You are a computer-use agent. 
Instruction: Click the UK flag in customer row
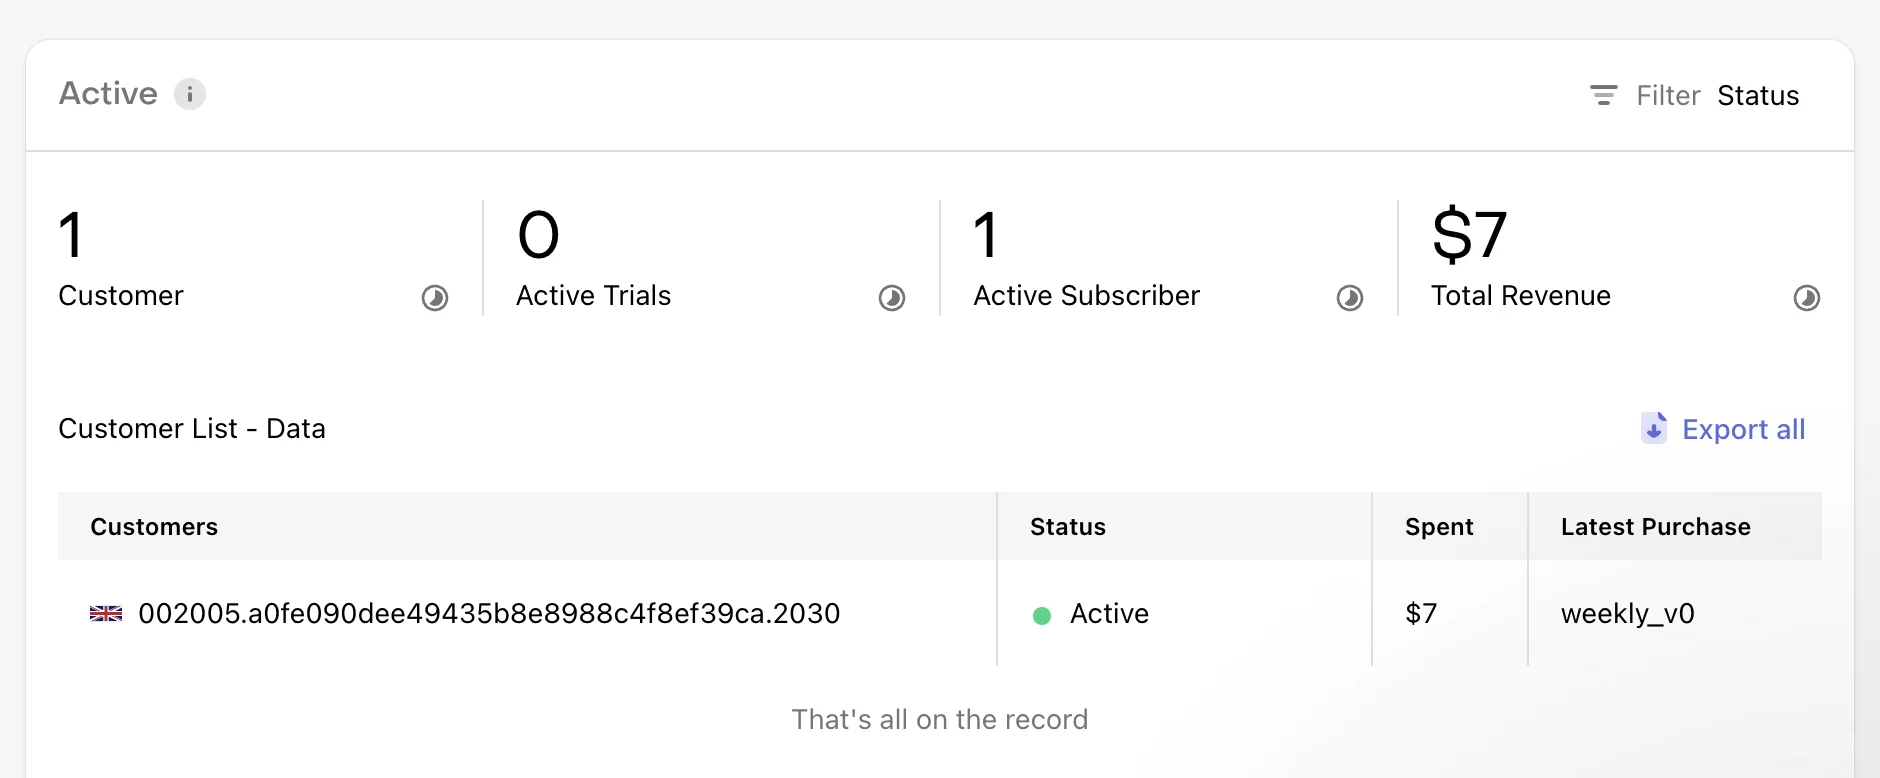[106, 614]
